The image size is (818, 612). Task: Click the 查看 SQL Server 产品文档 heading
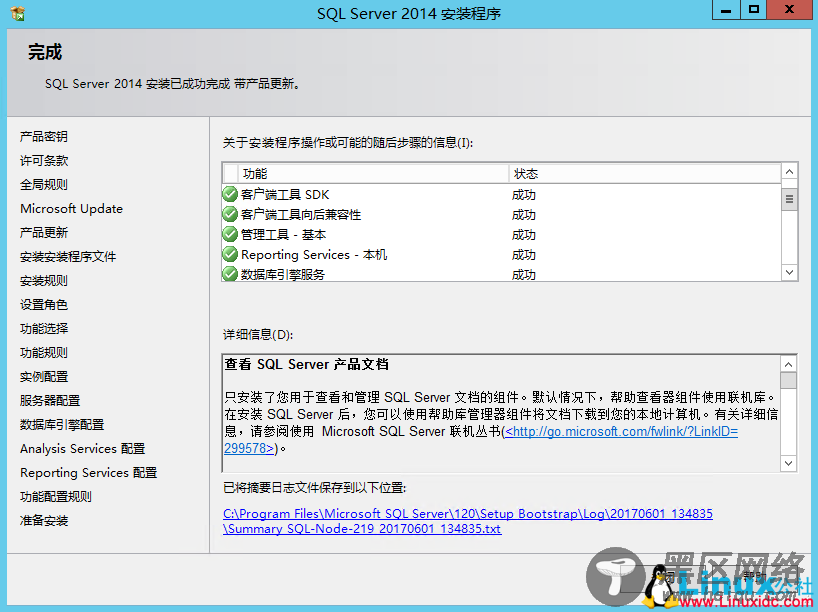(307, 364)
